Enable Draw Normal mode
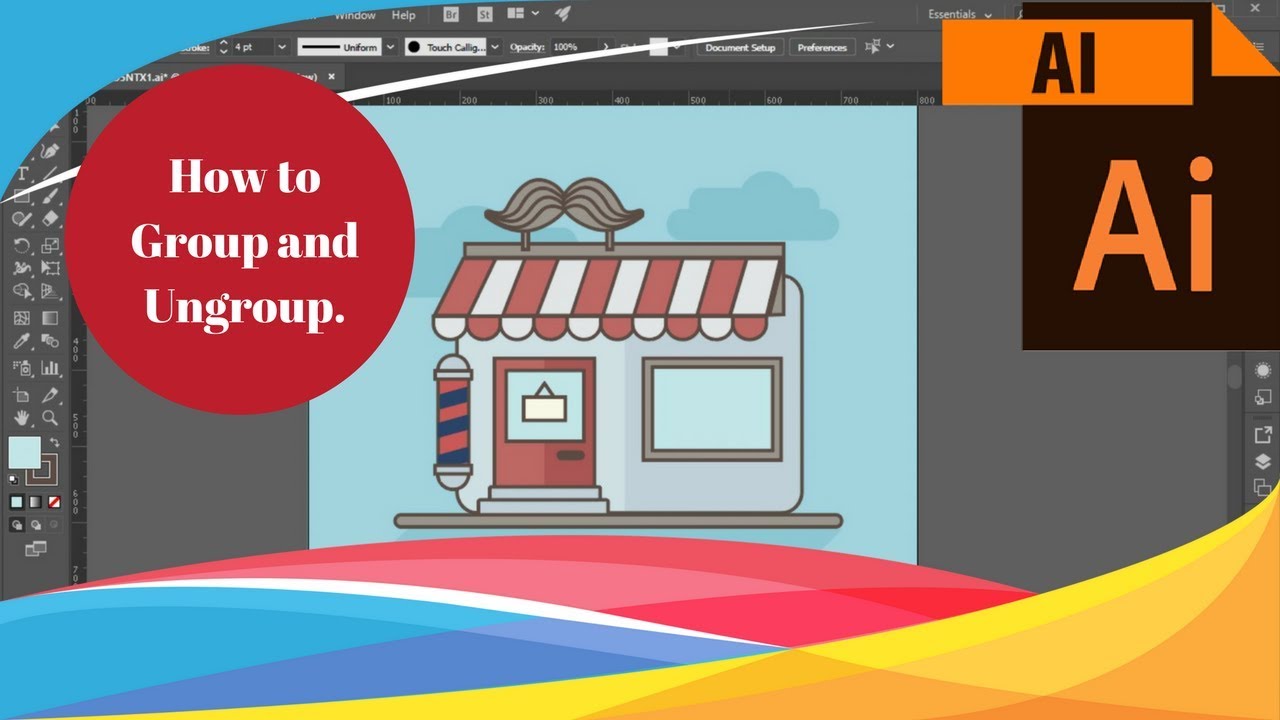Viewport: 1280px width, 720px height. point(17,524)
